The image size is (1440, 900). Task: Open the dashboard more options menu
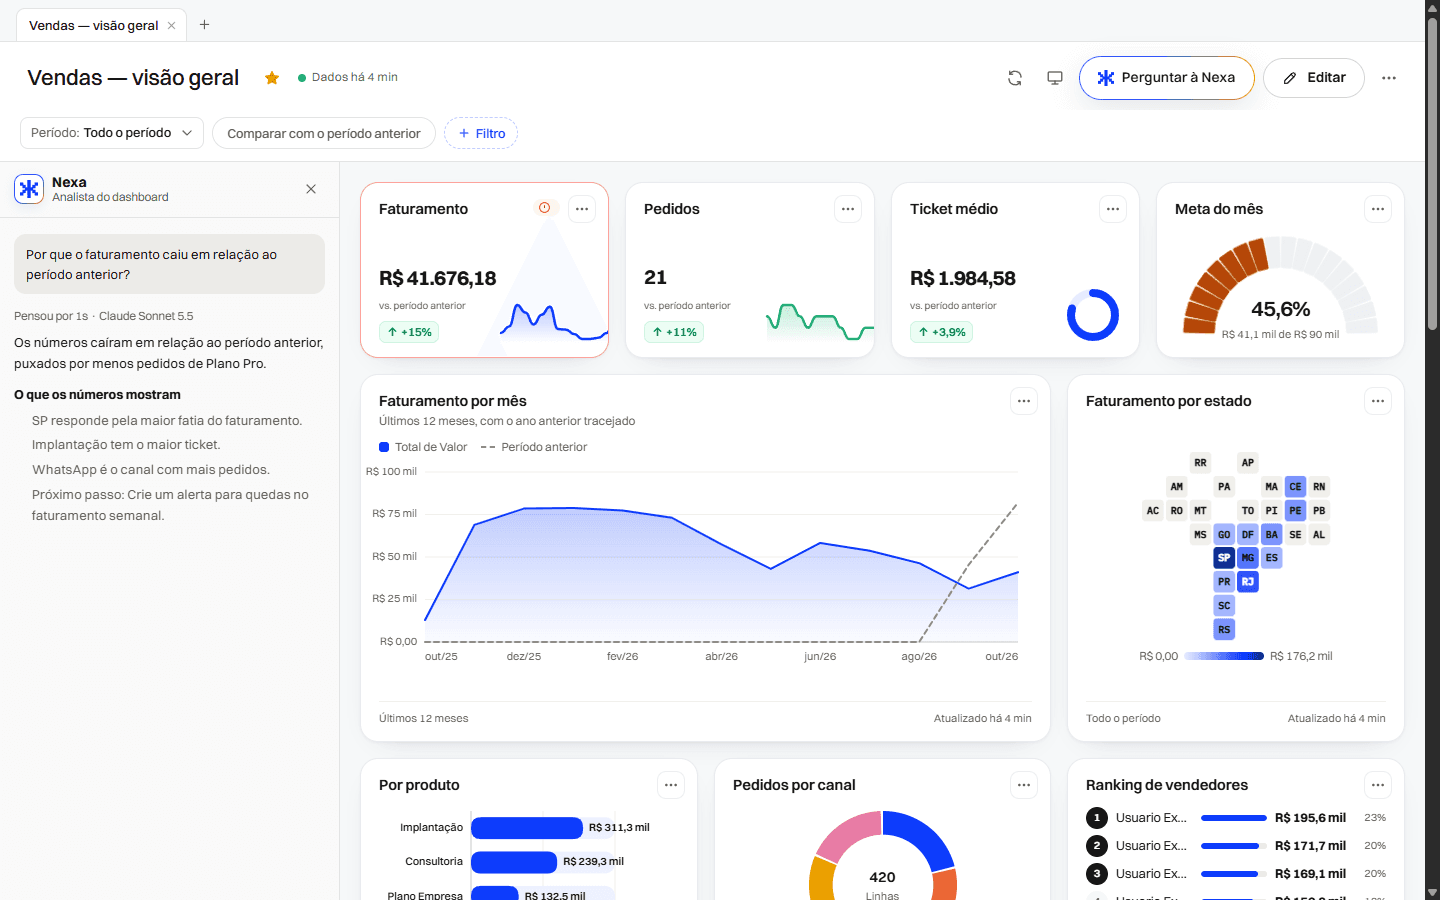pyautogui.click(x=1389, y=78)
